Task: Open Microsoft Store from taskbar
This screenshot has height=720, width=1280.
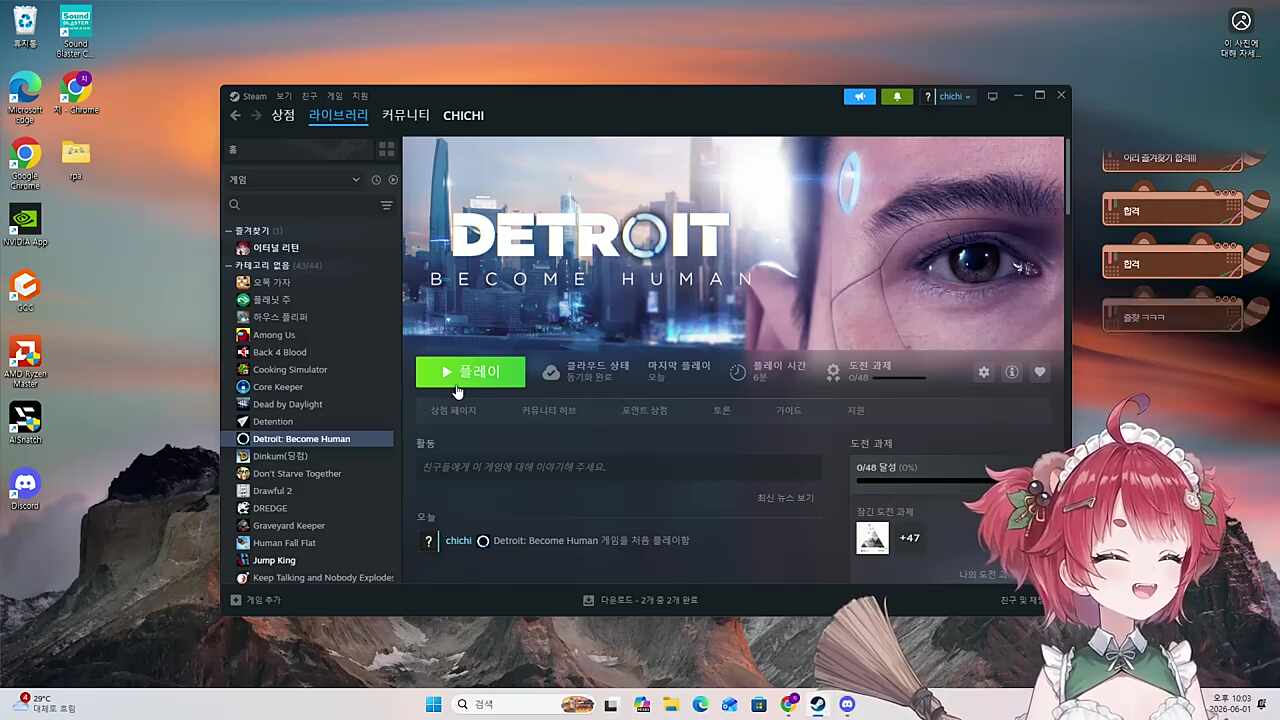Action: click(759, 705)
